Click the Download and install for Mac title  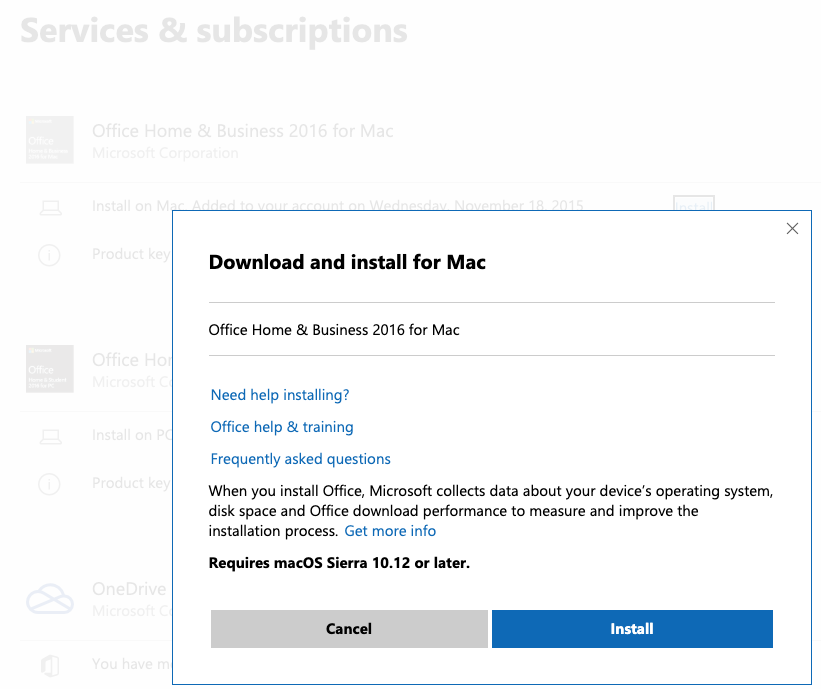[347, 262]
